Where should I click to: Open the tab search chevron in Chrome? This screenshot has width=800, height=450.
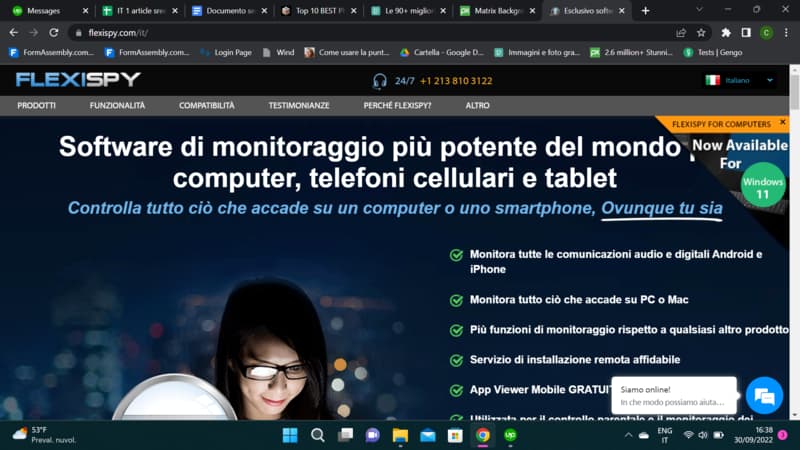pos(699,10)
